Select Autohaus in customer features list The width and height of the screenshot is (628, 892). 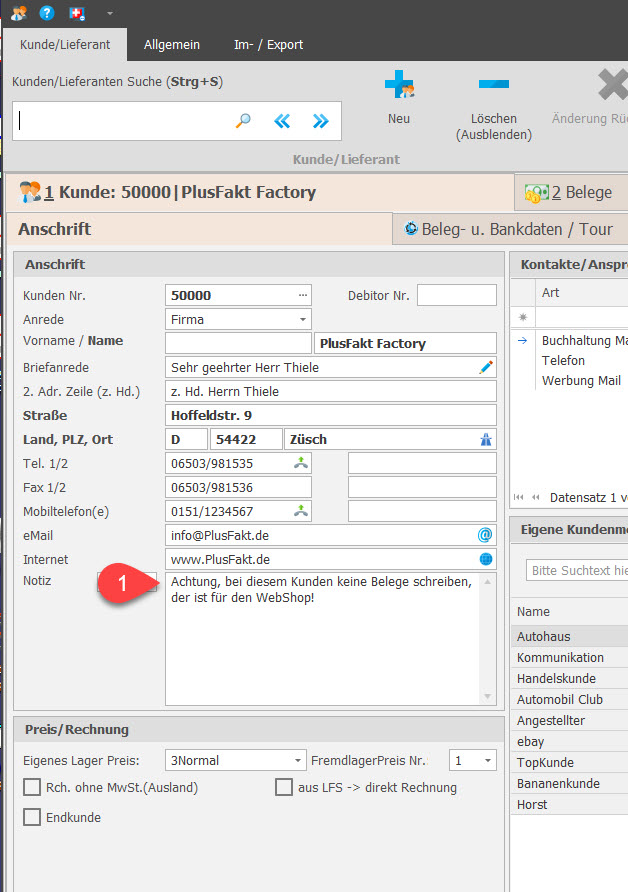coord(569,636)
